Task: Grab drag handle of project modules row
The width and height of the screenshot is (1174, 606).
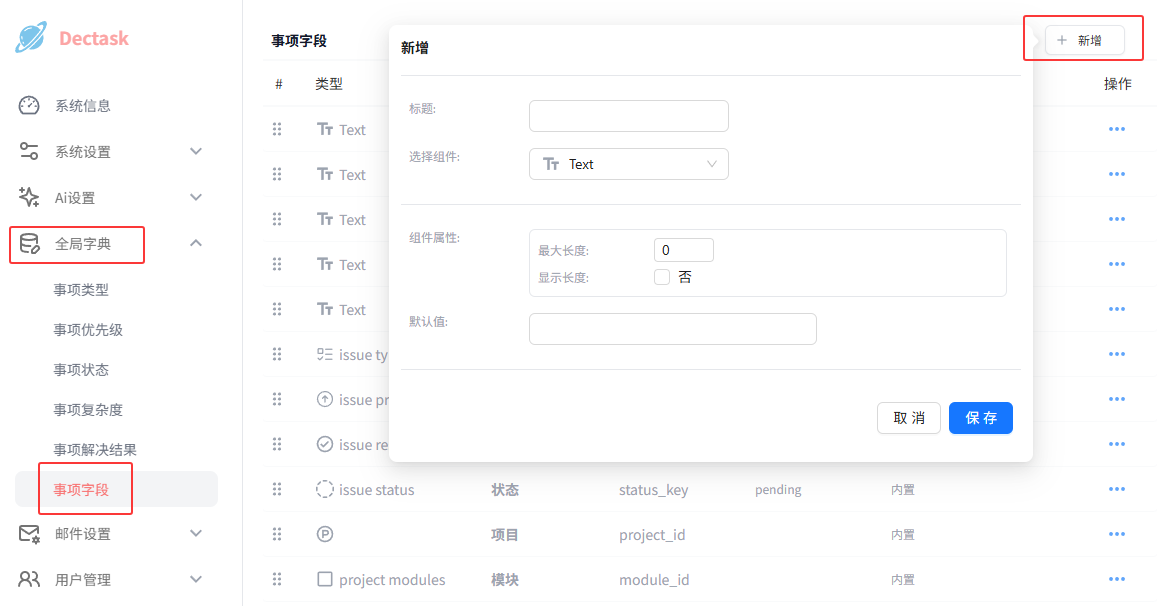Action: tap(277, 579)
